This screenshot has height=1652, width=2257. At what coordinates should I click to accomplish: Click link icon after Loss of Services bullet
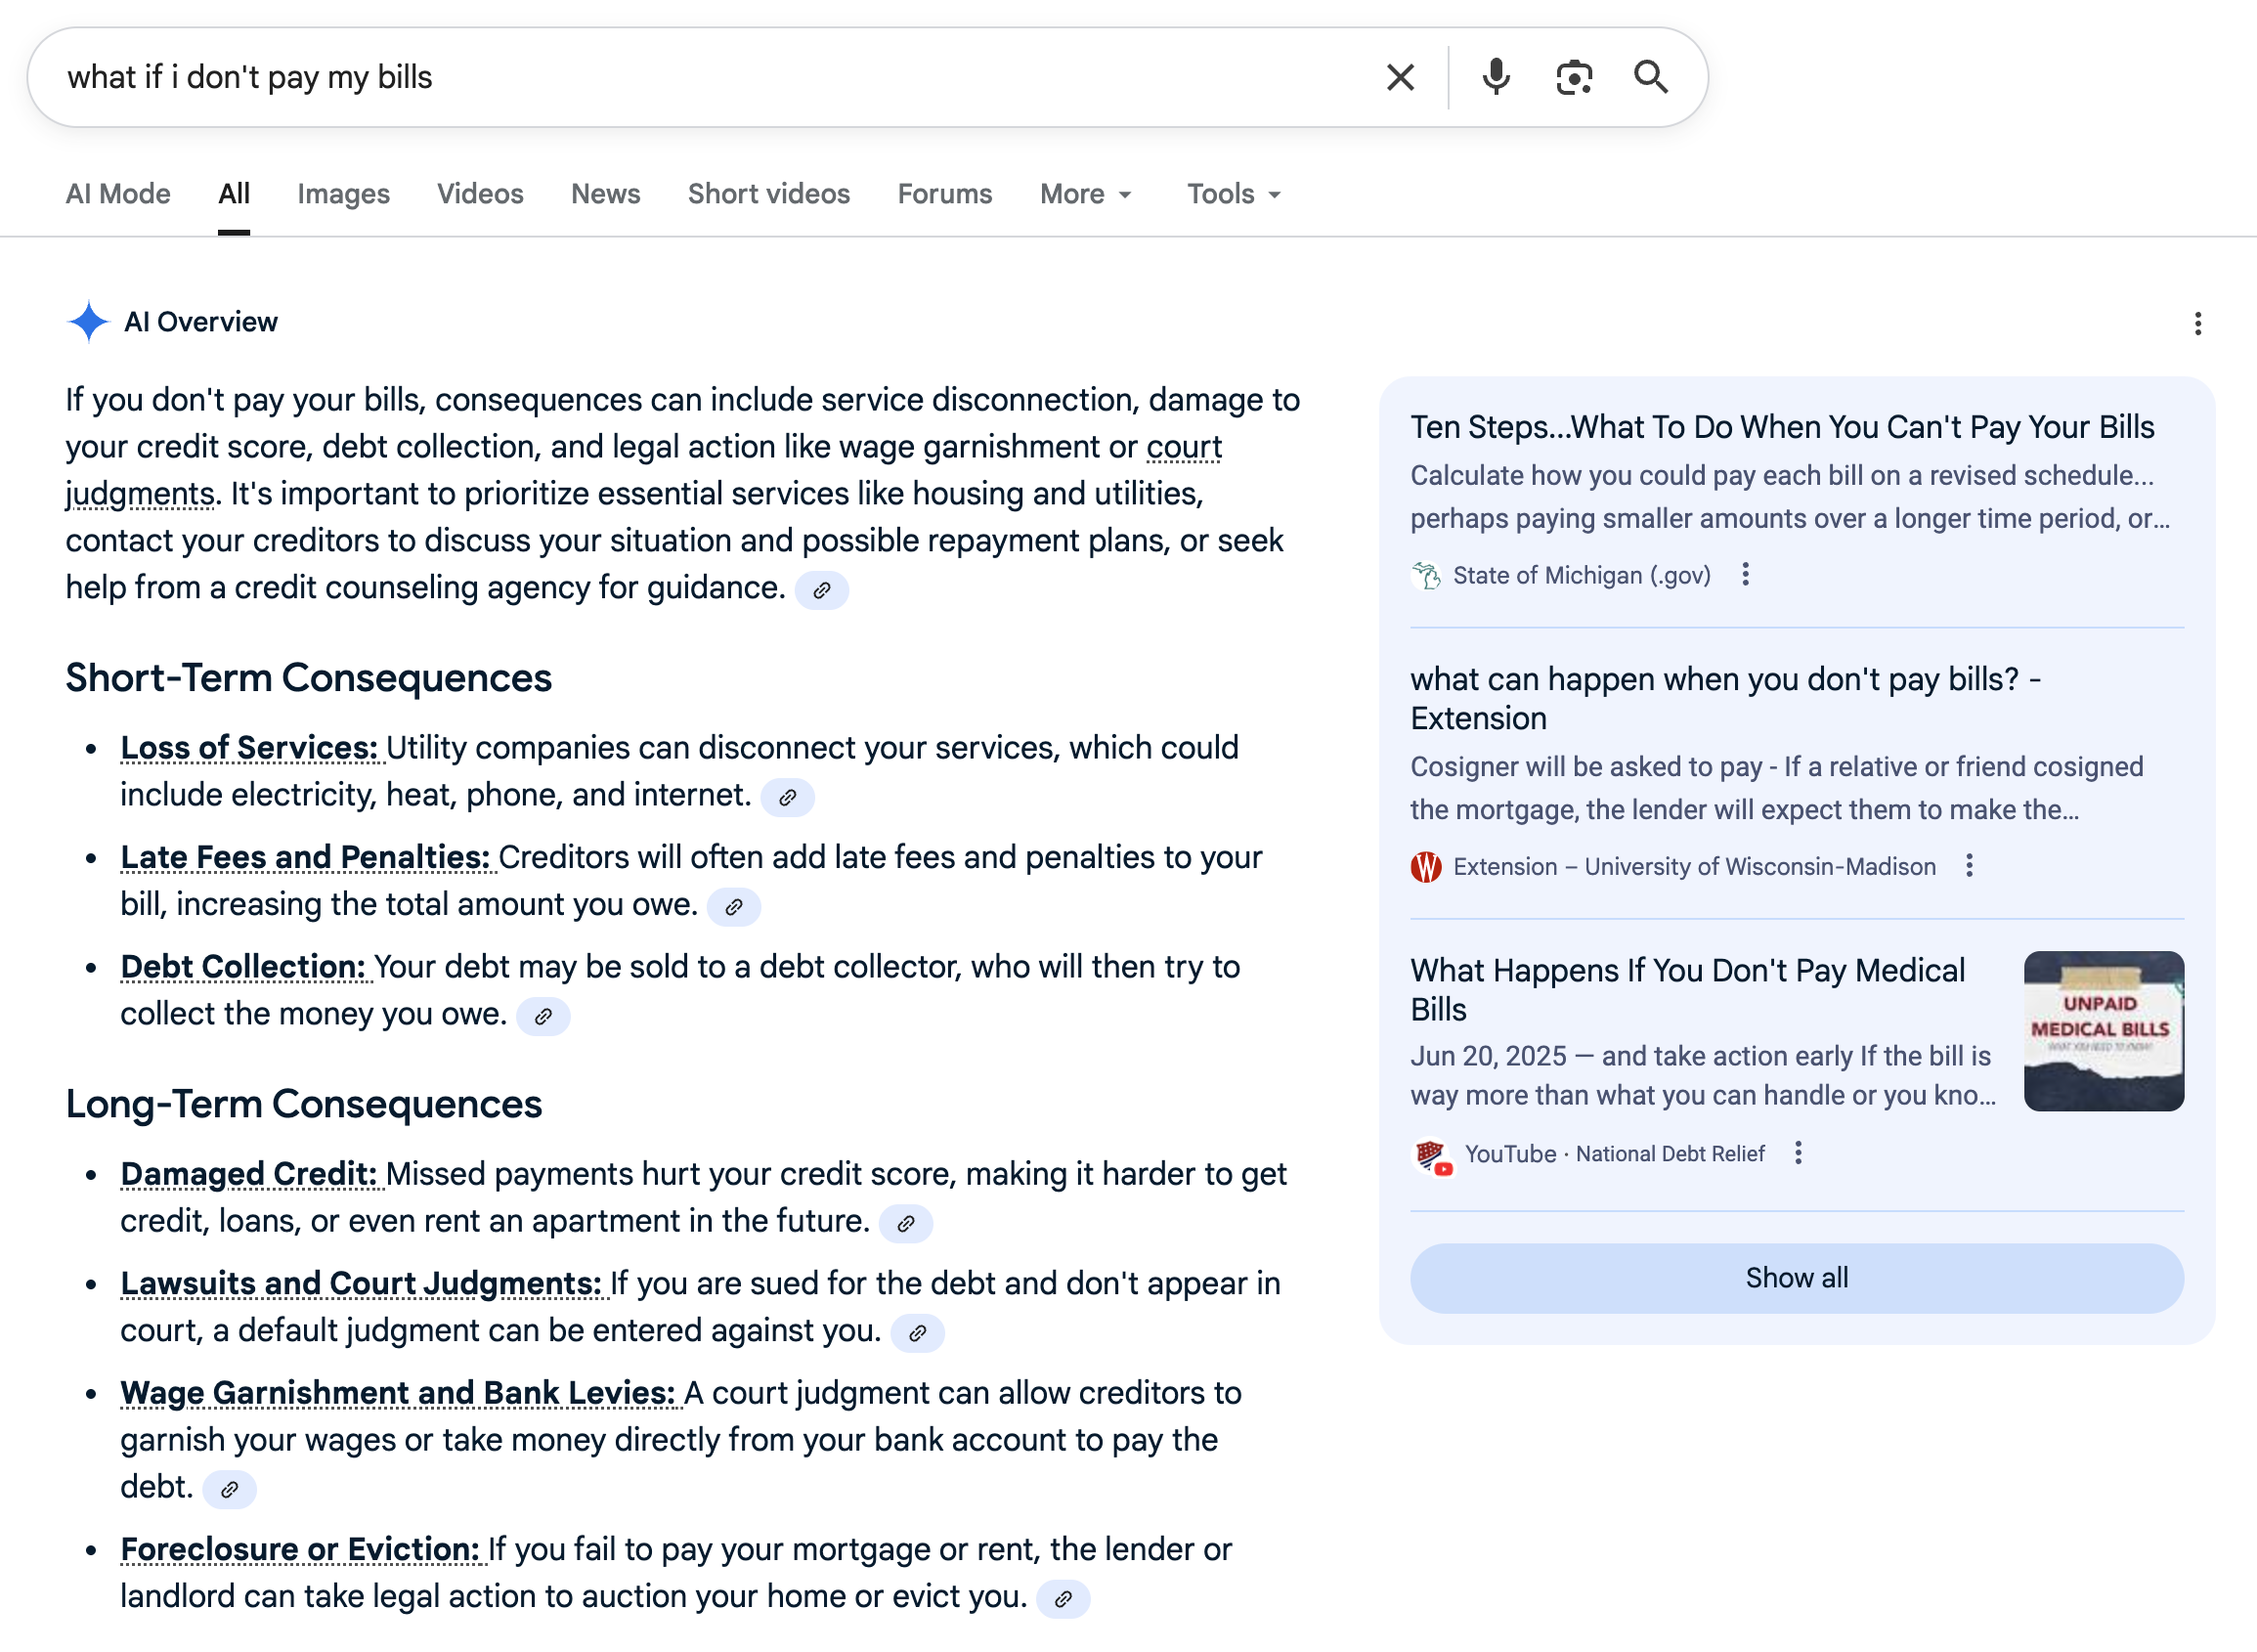[x=788, y=798]
